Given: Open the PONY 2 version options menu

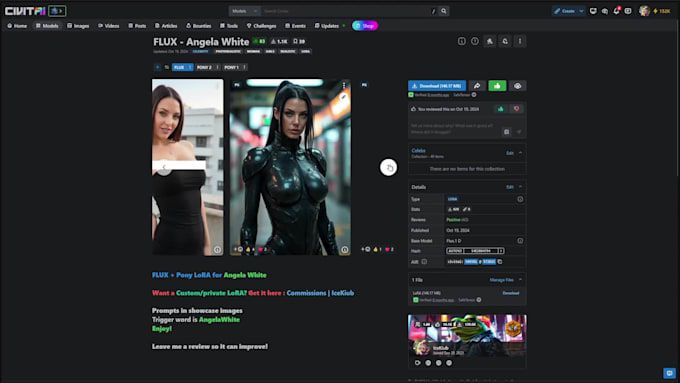Looking at the screenshot, I should coord(217,67).
